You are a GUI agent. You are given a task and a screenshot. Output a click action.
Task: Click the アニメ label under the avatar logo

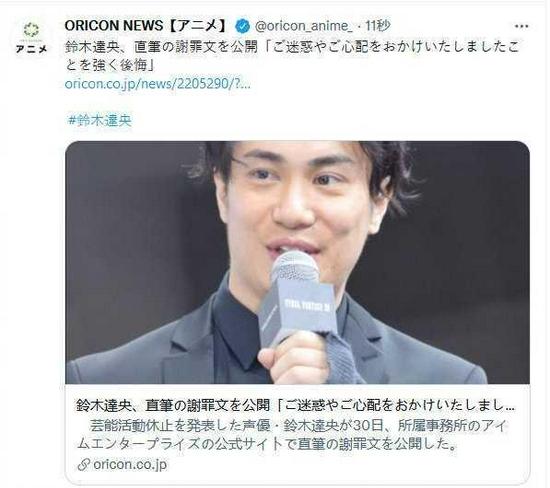tap(32, 48)
